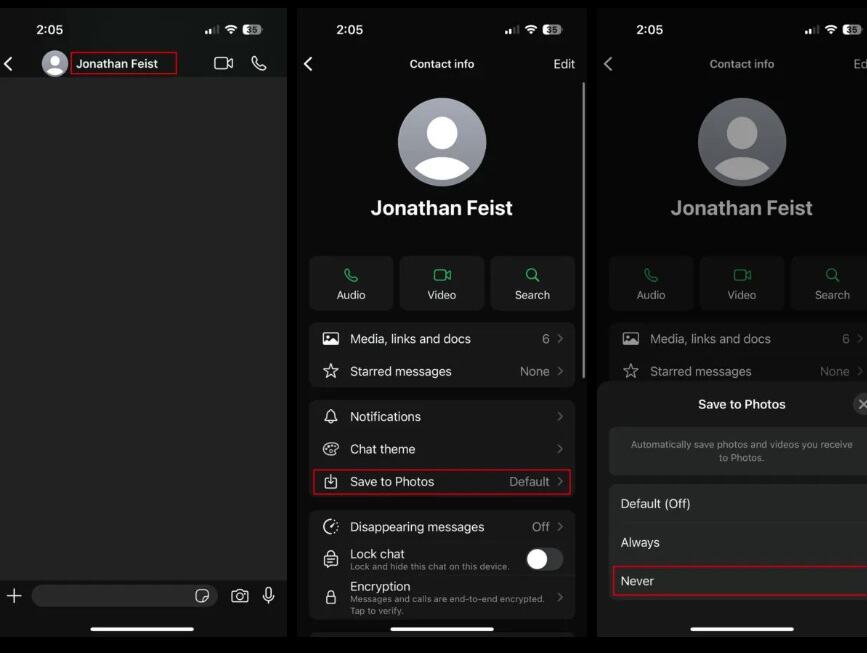Tap Media picture icon in middle screen
Image resolution: width=867 pixels, height=653 pixels.
(331, 339)
